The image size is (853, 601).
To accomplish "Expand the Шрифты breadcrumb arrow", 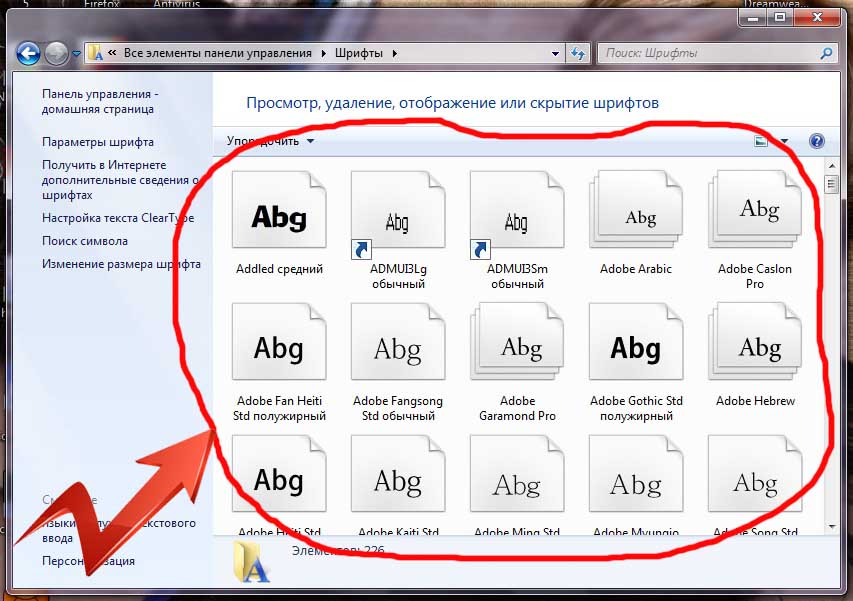I will pyautogui.click(x=394, y=53).
